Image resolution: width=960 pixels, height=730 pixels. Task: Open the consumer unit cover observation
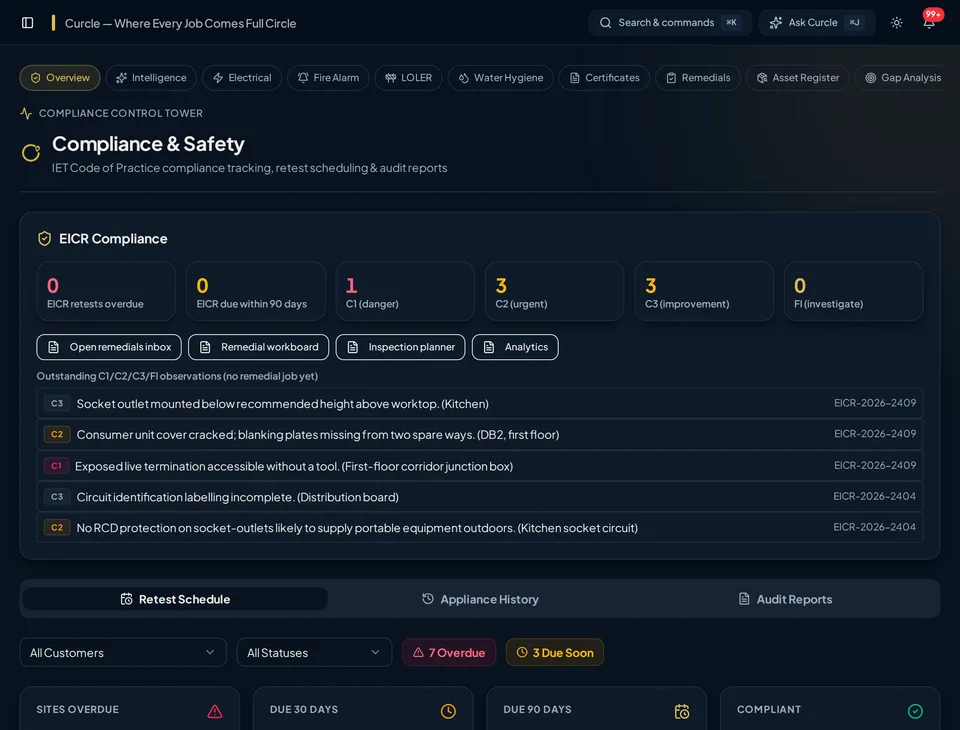pos(479,434)
